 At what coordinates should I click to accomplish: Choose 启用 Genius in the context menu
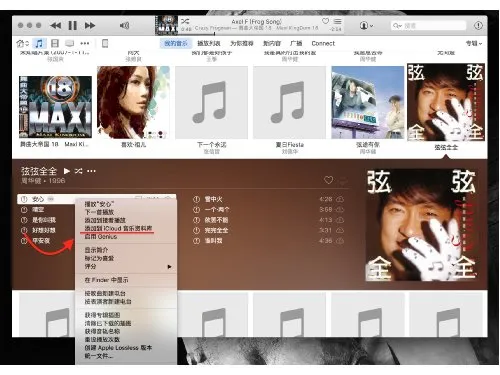[101, 237]
